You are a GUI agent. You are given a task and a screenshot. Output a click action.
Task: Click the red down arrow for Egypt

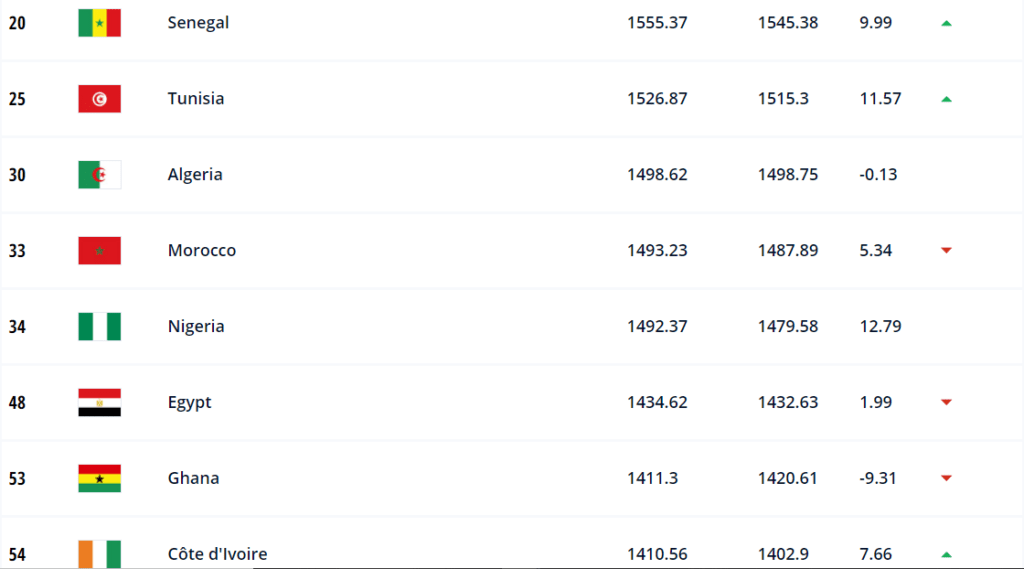click(946, 402)
